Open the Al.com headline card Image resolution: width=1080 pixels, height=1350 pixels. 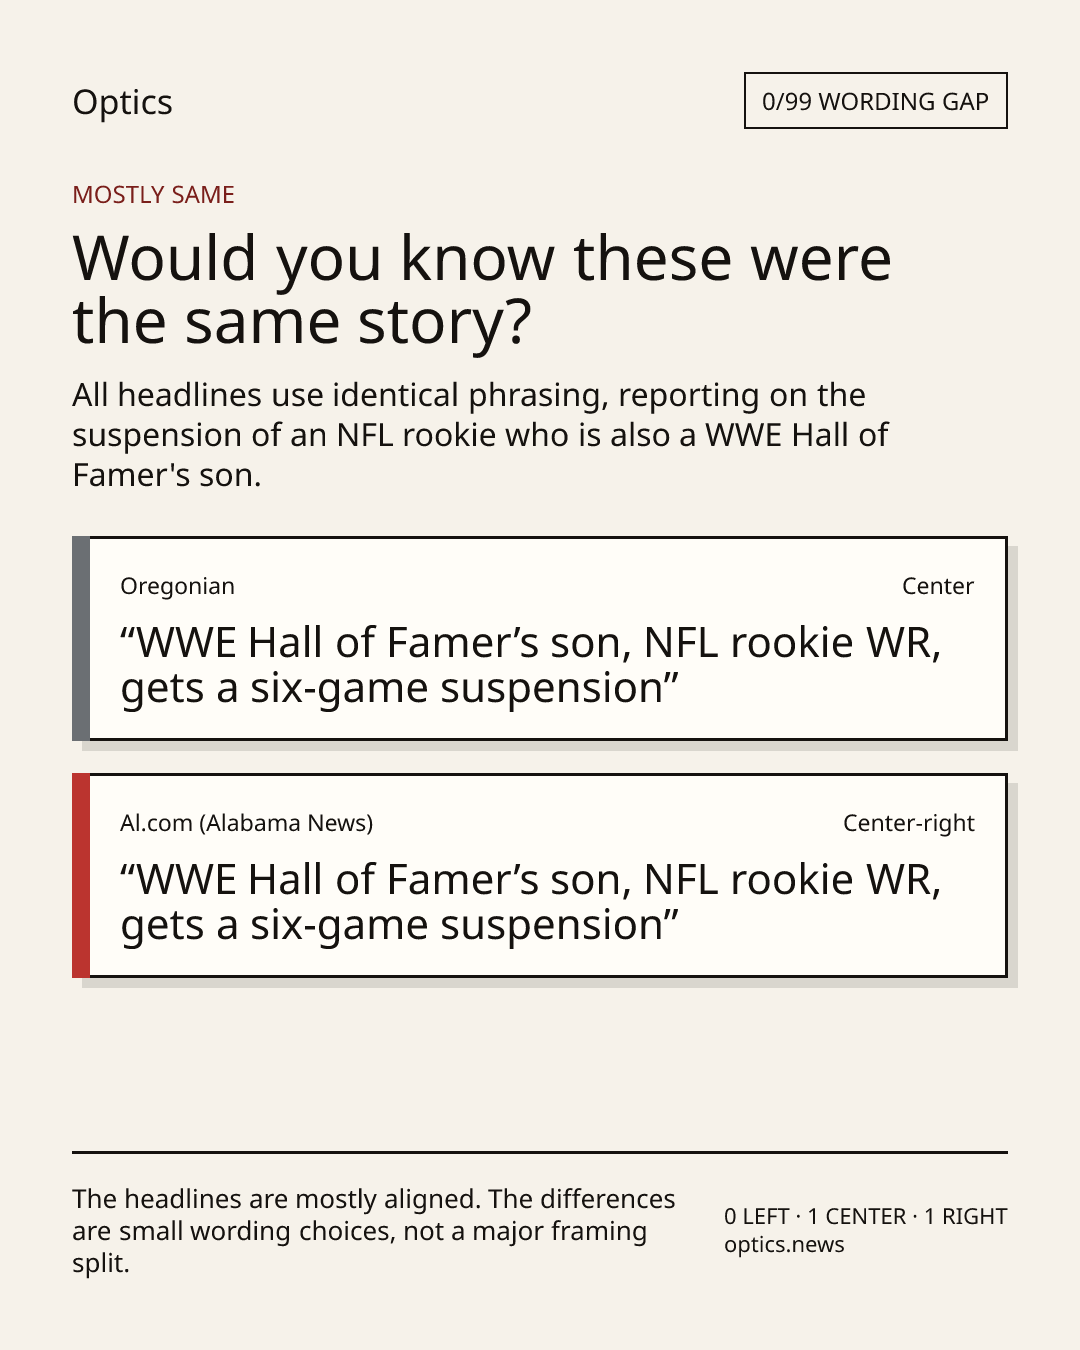[540, 876]
